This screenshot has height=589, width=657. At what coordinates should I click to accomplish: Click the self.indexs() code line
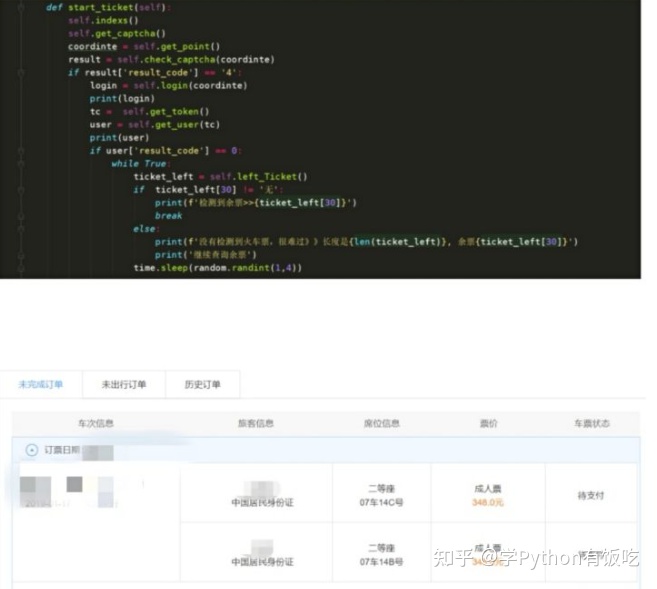pos(103,21)
